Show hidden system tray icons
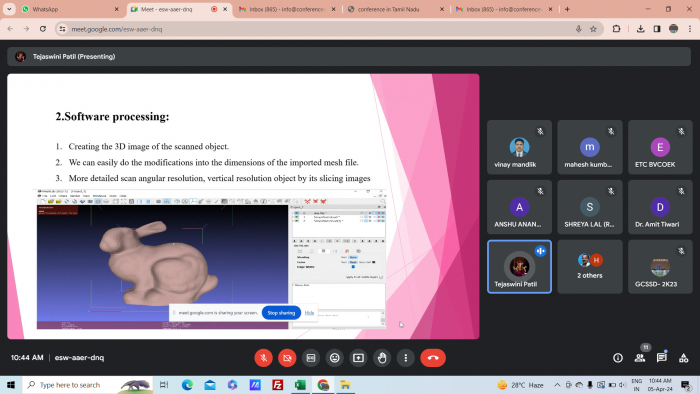Screen dimensions: 700x394 (x=557, y=385)
